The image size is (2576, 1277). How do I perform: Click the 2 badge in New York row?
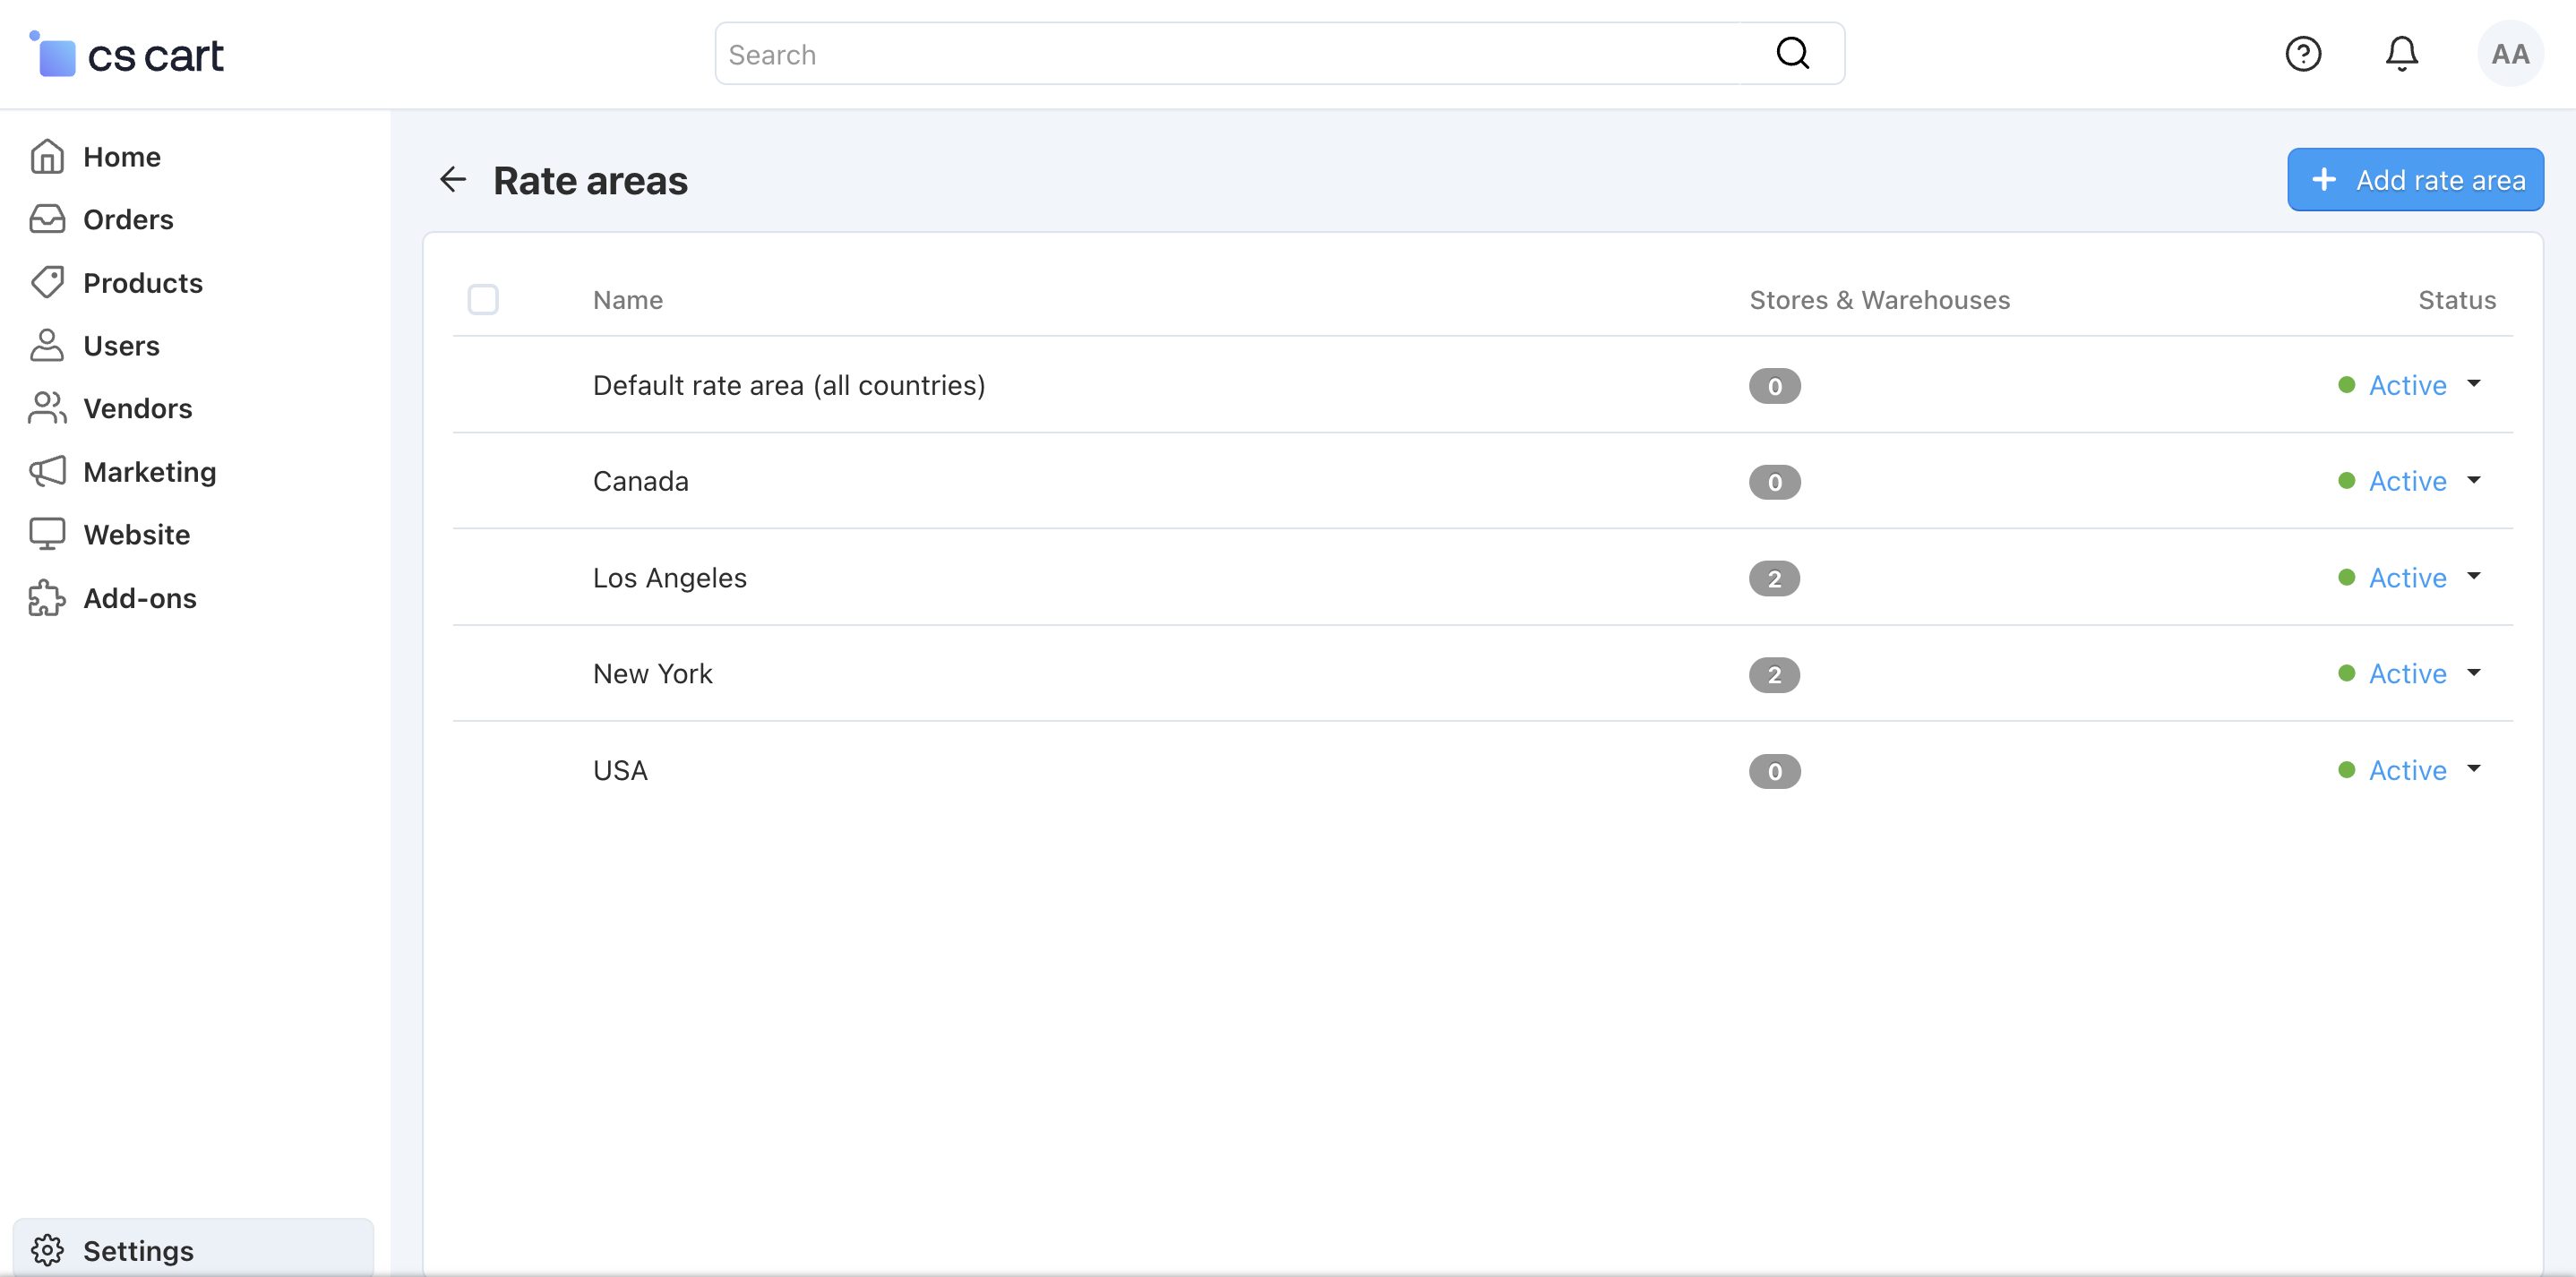tap(1774, 675)
